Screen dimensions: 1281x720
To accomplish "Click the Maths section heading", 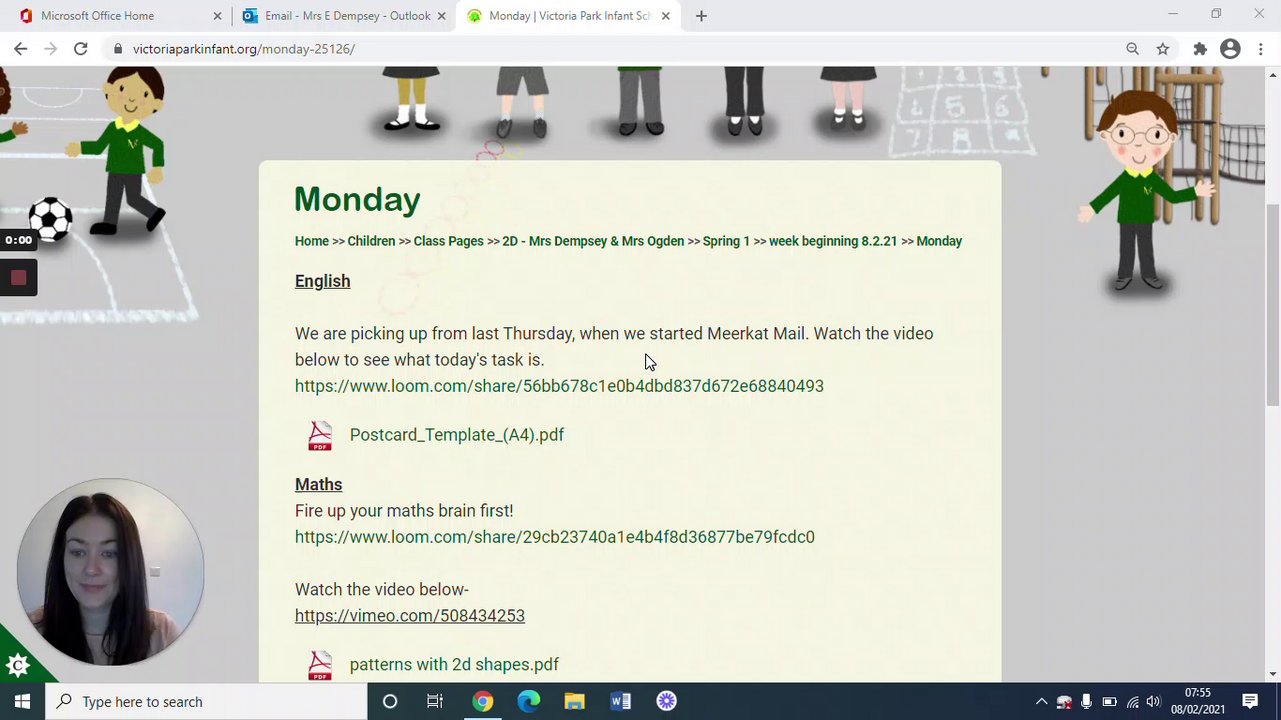I will (318, 485).
